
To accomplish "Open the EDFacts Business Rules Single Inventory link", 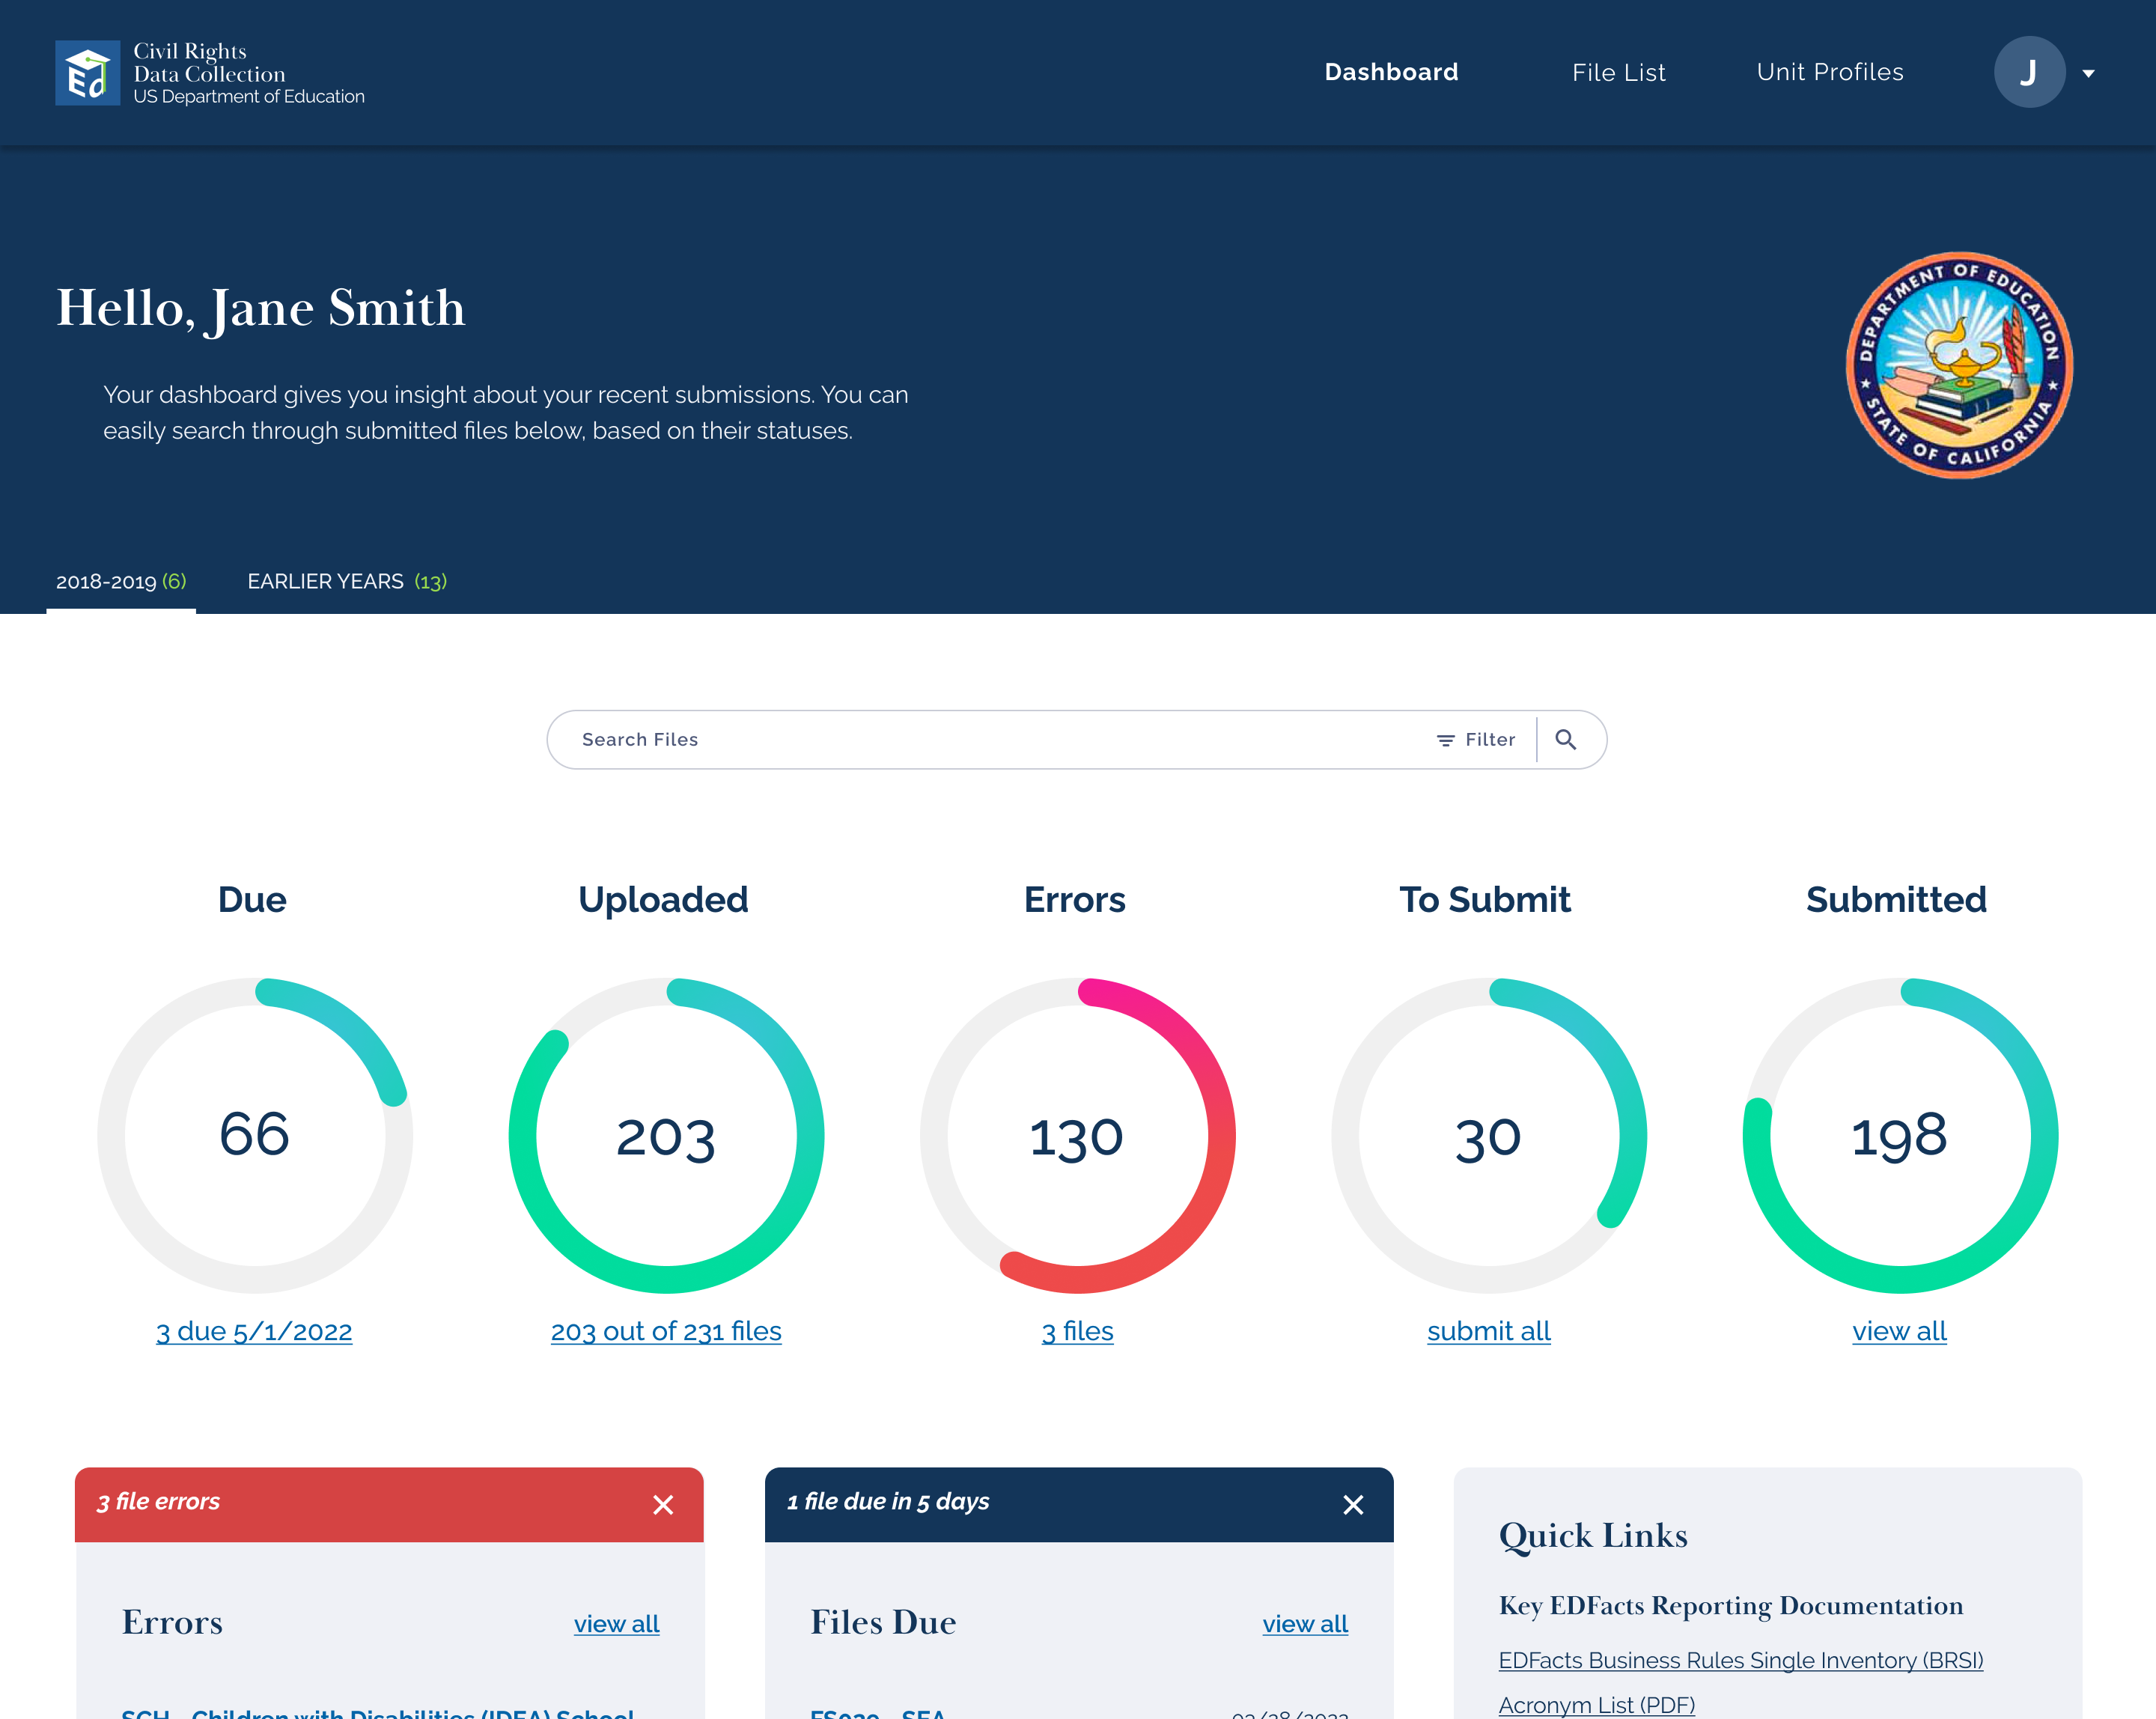I will tap(1741, 1660).
